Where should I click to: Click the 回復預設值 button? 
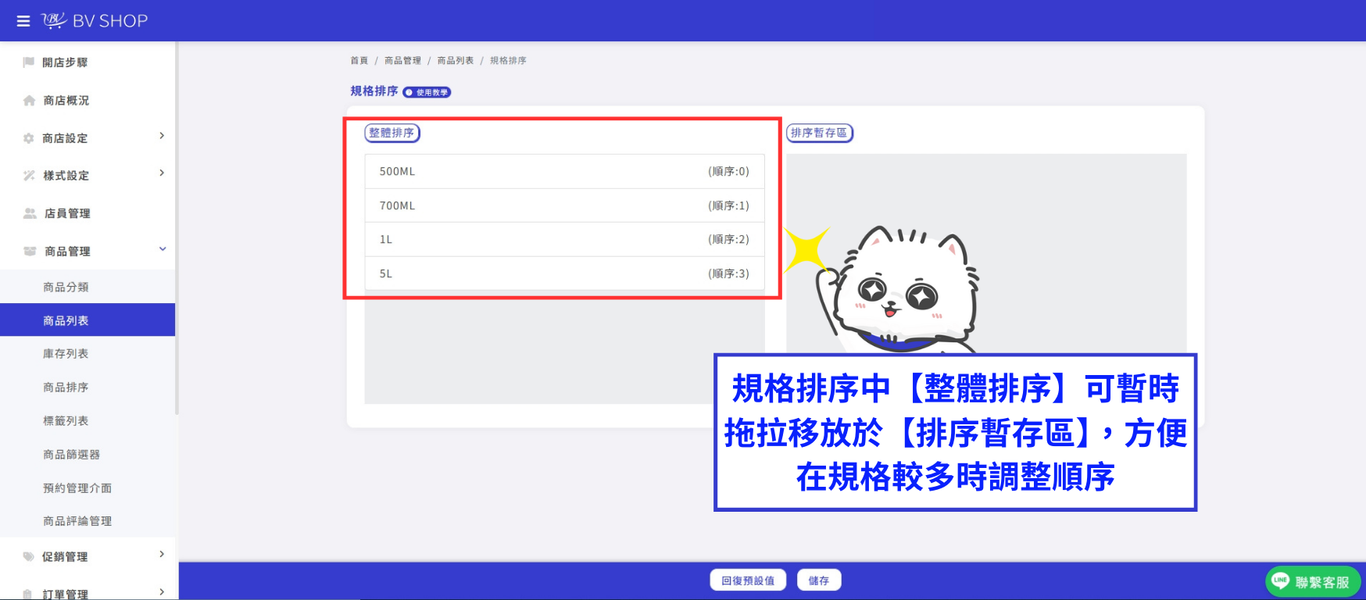point(748,580)
